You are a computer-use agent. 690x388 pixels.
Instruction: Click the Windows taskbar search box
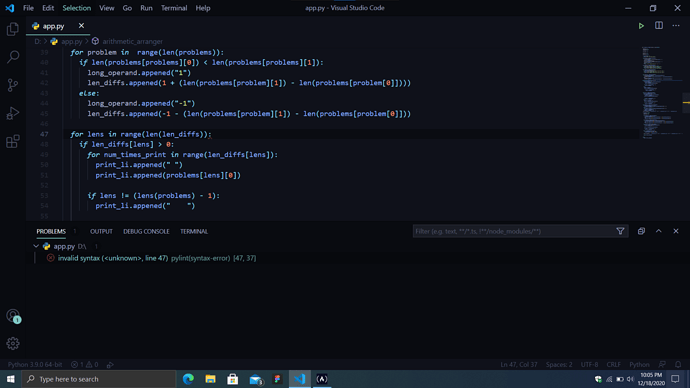click(x=99, y=379)
